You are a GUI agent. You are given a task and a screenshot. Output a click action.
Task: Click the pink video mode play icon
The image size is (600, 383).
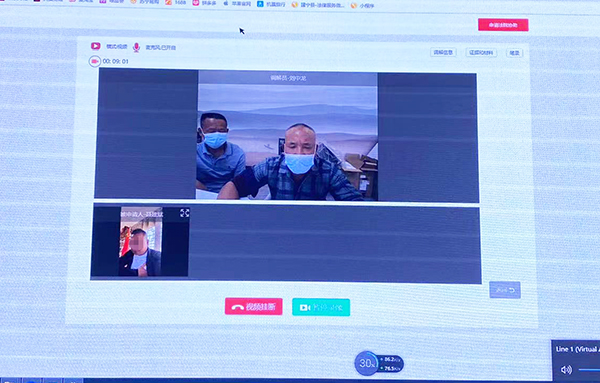click(x=96, y=46)
